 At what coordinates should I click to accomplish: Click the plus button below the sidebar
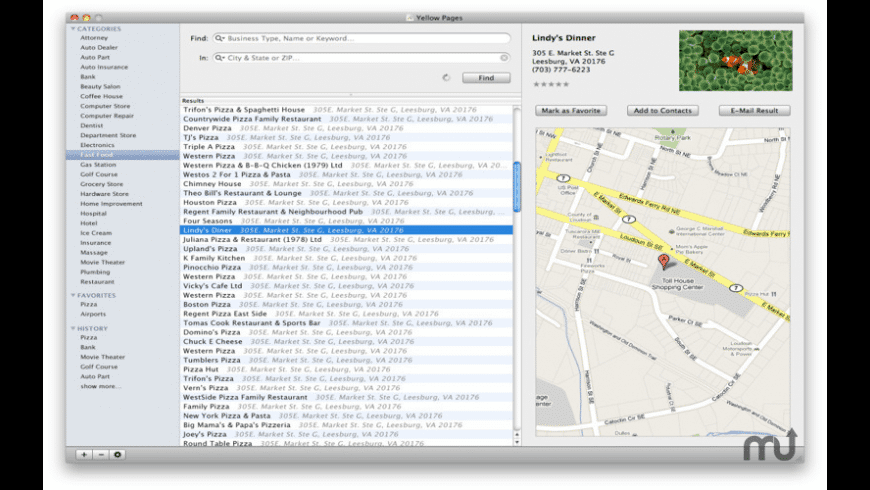coord(83,454)
